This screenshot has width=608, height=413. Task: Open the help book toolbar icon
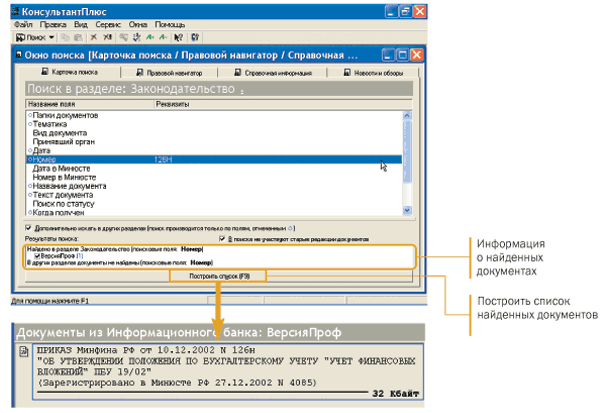coord(195,37)
